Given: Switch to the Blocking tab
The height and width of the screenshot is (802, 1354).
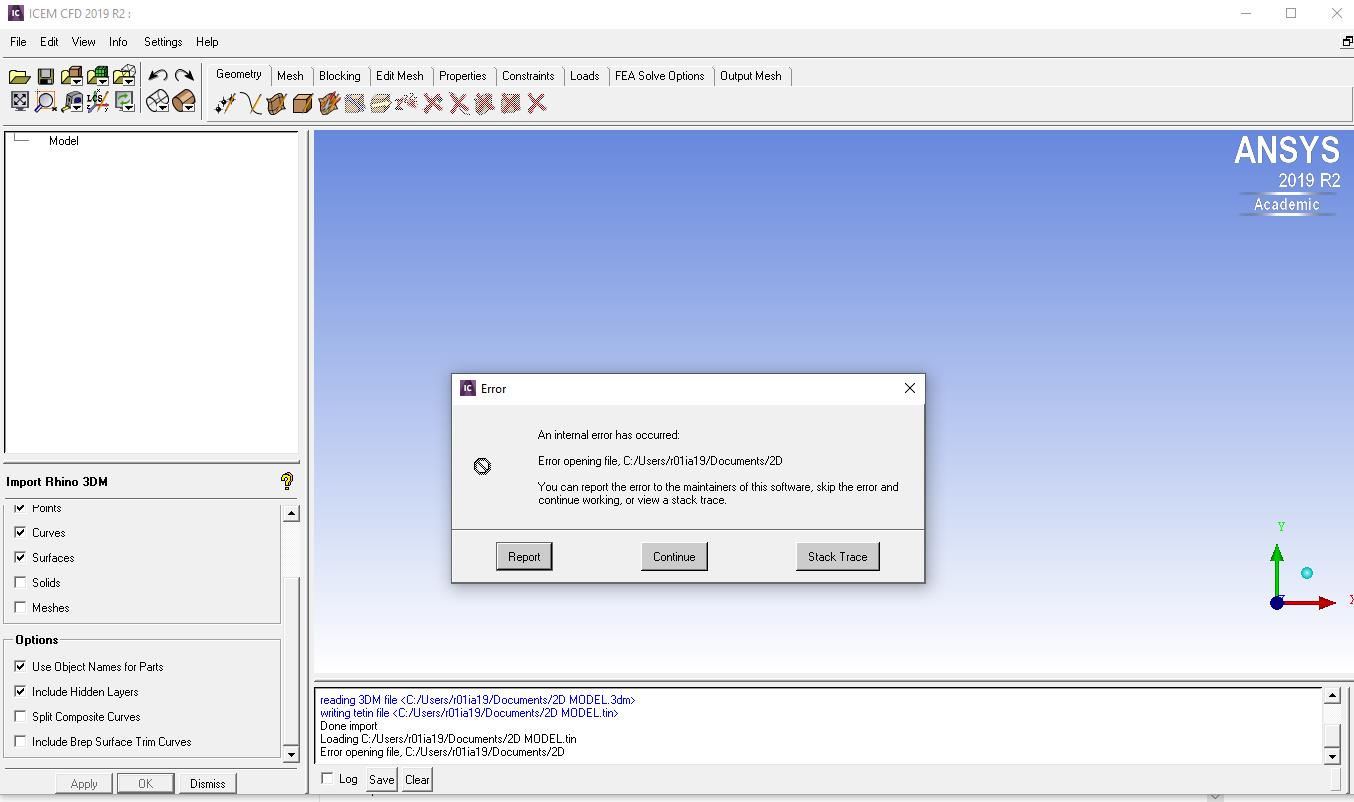Looking at the screenshot, I should 340,76.
